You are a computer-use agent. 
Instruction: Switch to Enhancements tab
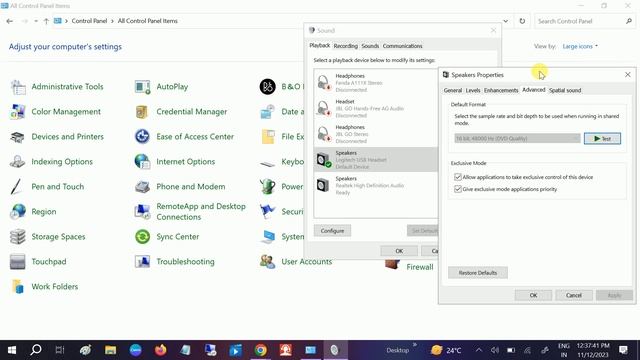(501, 90)
